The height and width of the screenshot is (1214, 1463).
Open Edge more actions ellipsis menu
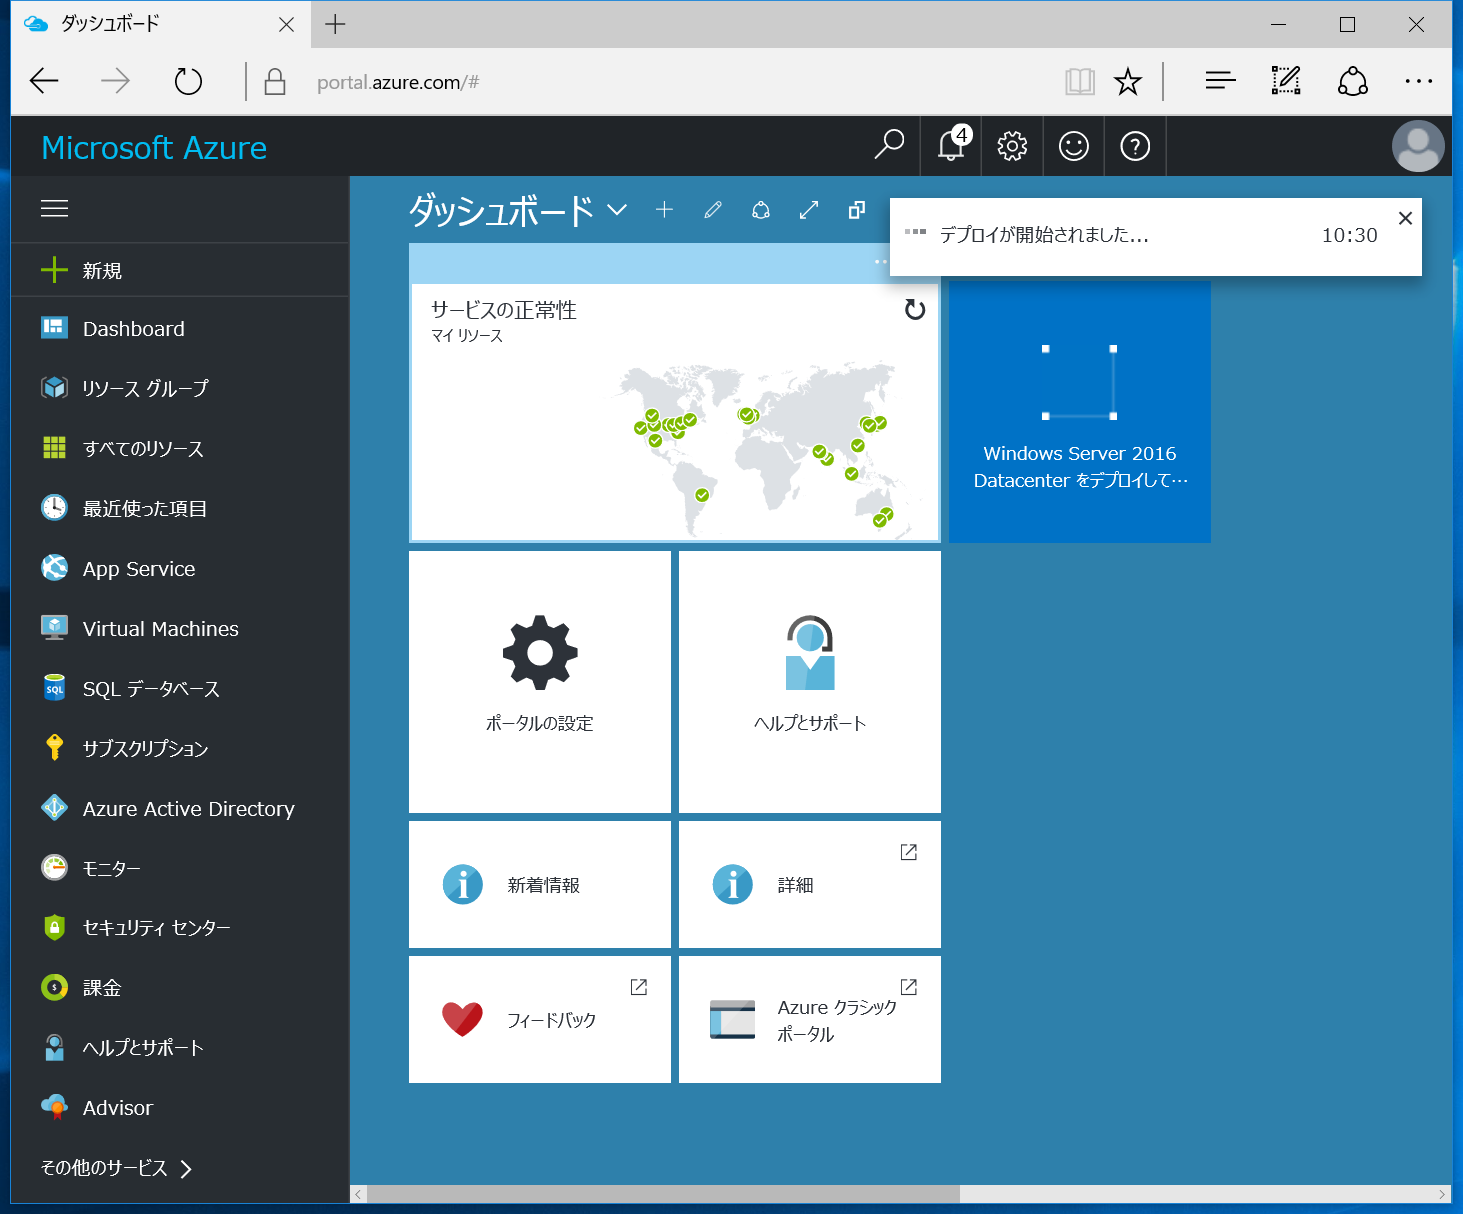point(1419,81)
